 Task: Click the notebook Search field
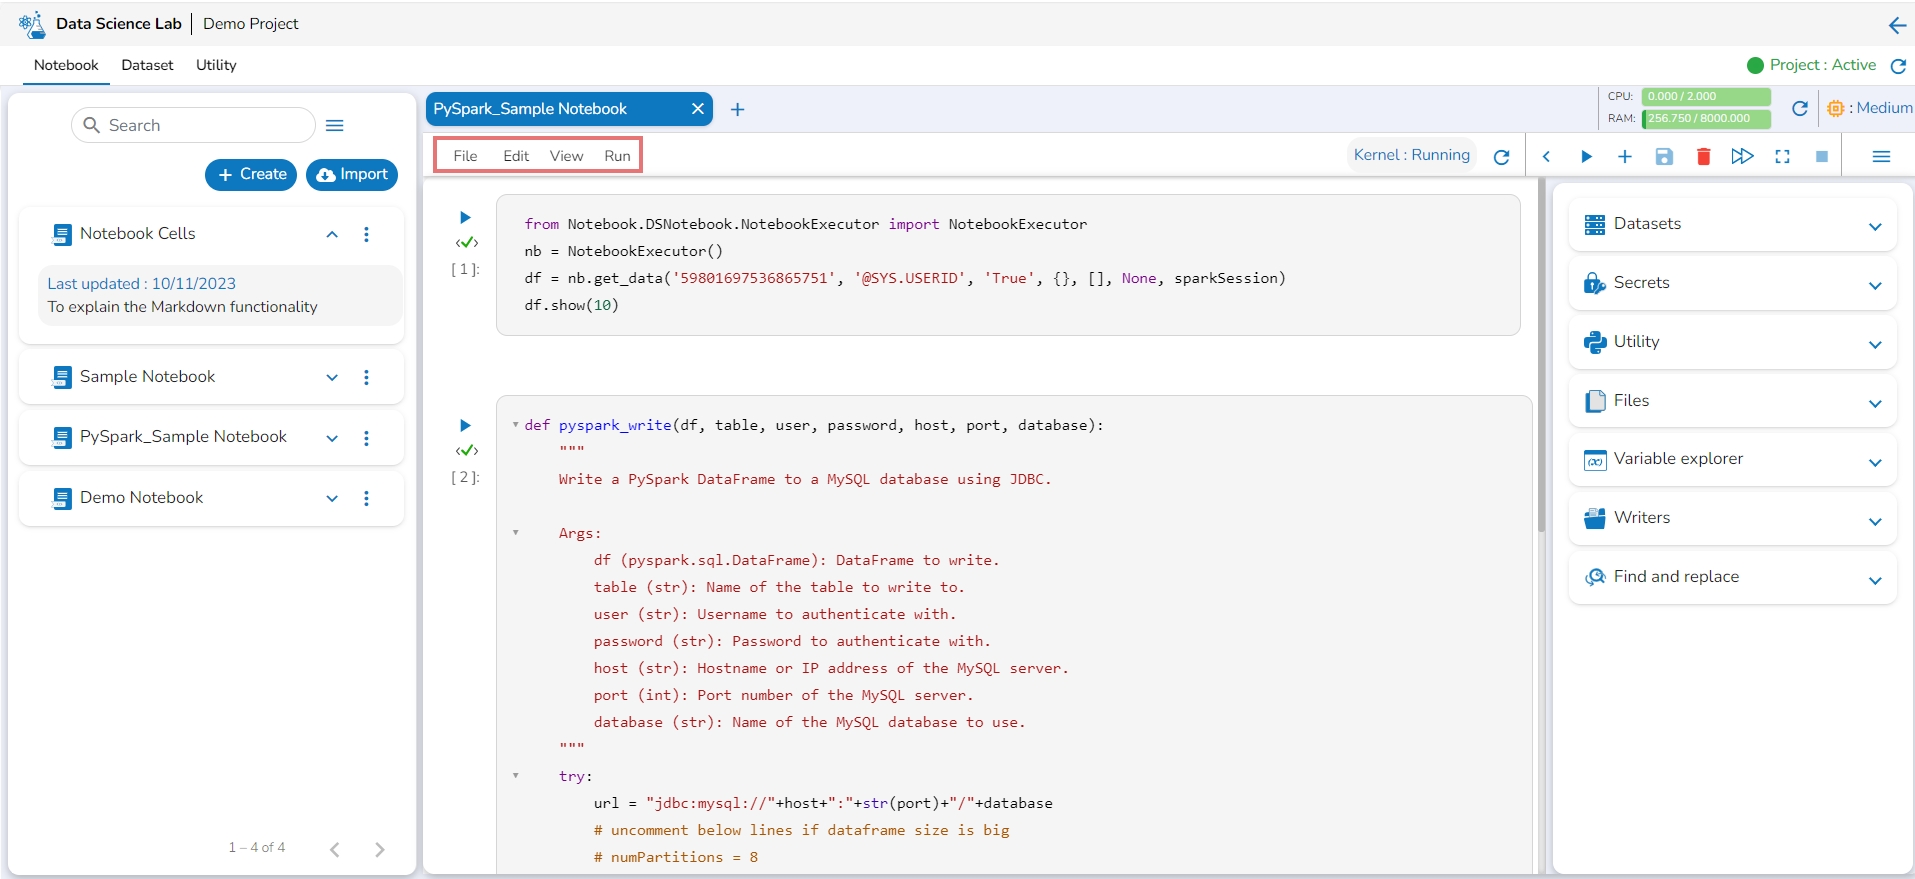point(194,125)
